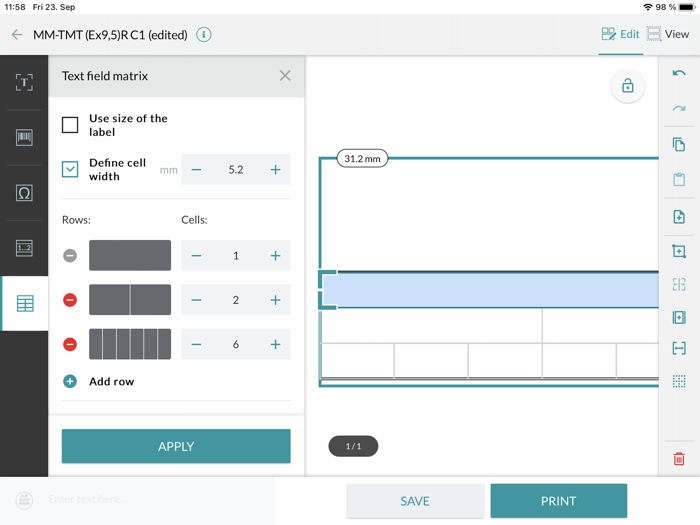Select the single-cell row preview
Viewport: 700px width, 525px height.
130,255
